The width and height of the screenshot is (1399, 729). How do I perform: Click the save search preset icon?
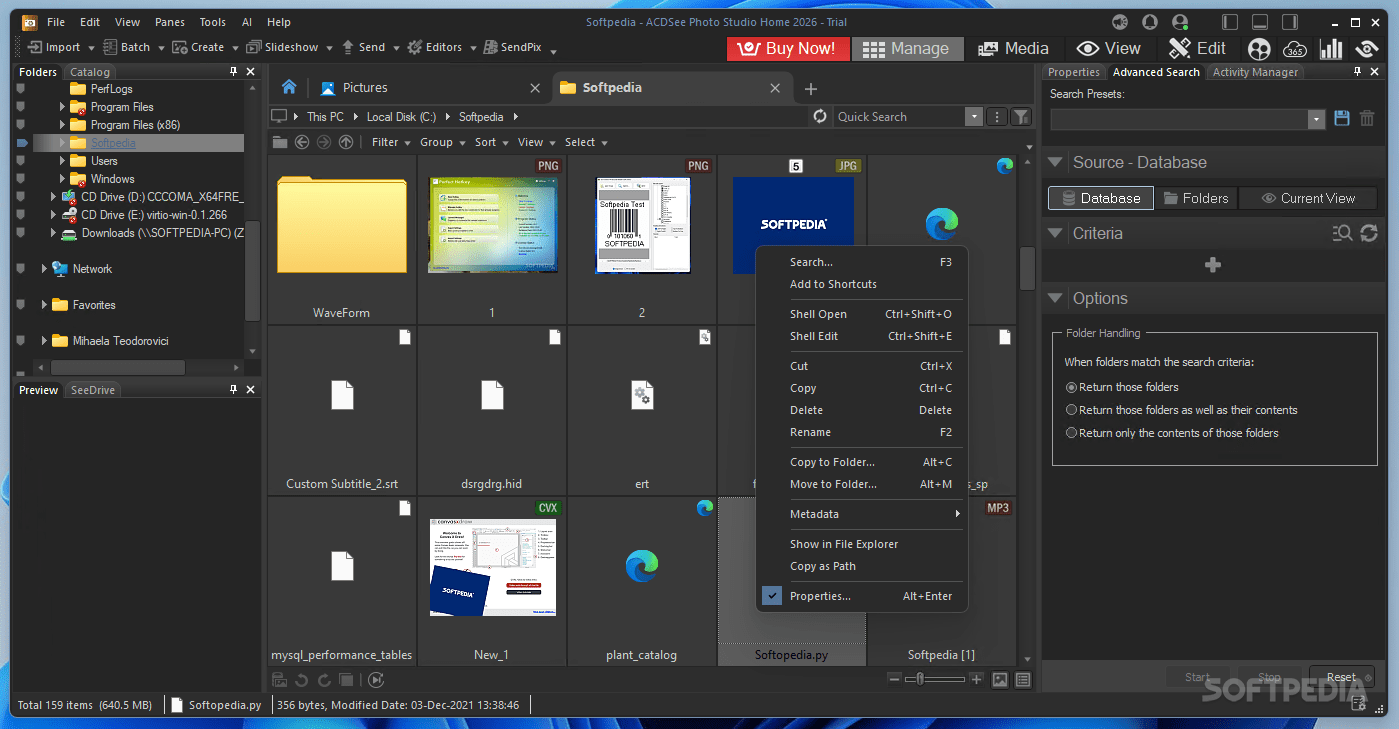1341,118
